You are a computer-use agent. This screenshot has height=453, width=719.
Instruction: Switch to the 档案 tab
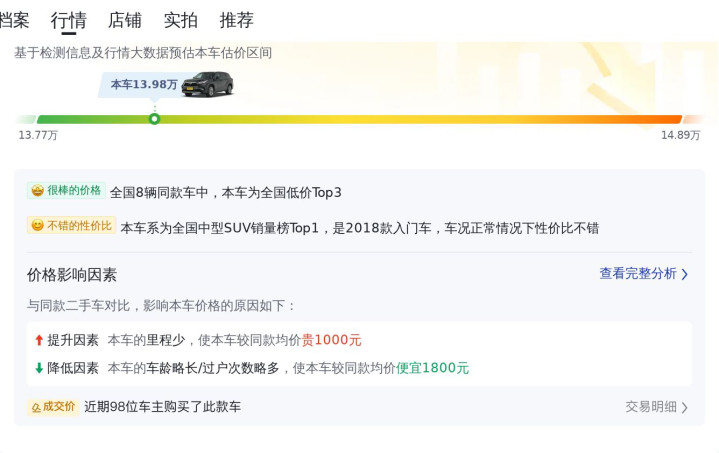[x=14, y=20]
